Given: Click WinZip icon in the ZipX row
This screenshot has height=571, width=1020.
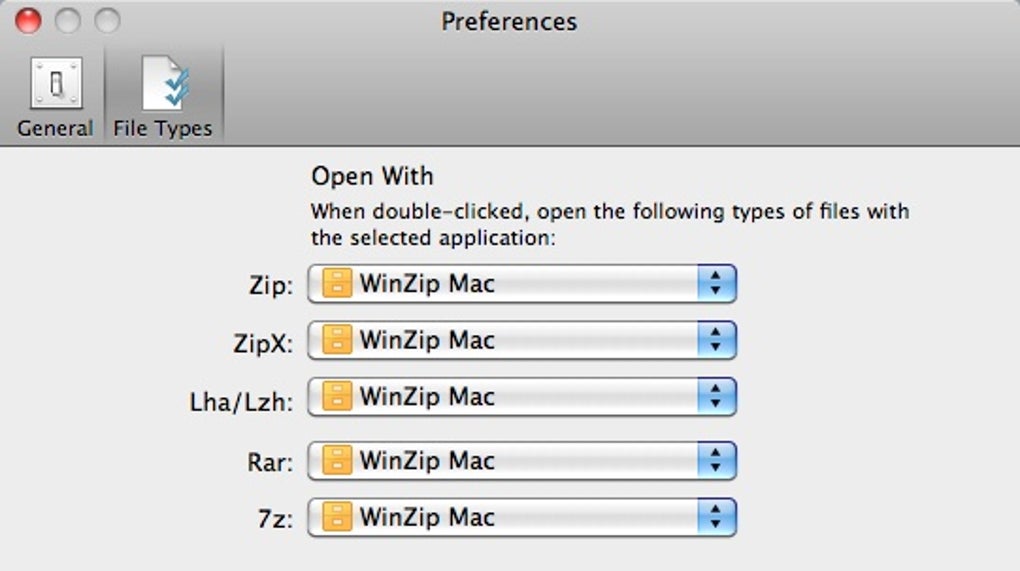Looking at the screenshot, I should pyautogui.click(x=337, y=340).
